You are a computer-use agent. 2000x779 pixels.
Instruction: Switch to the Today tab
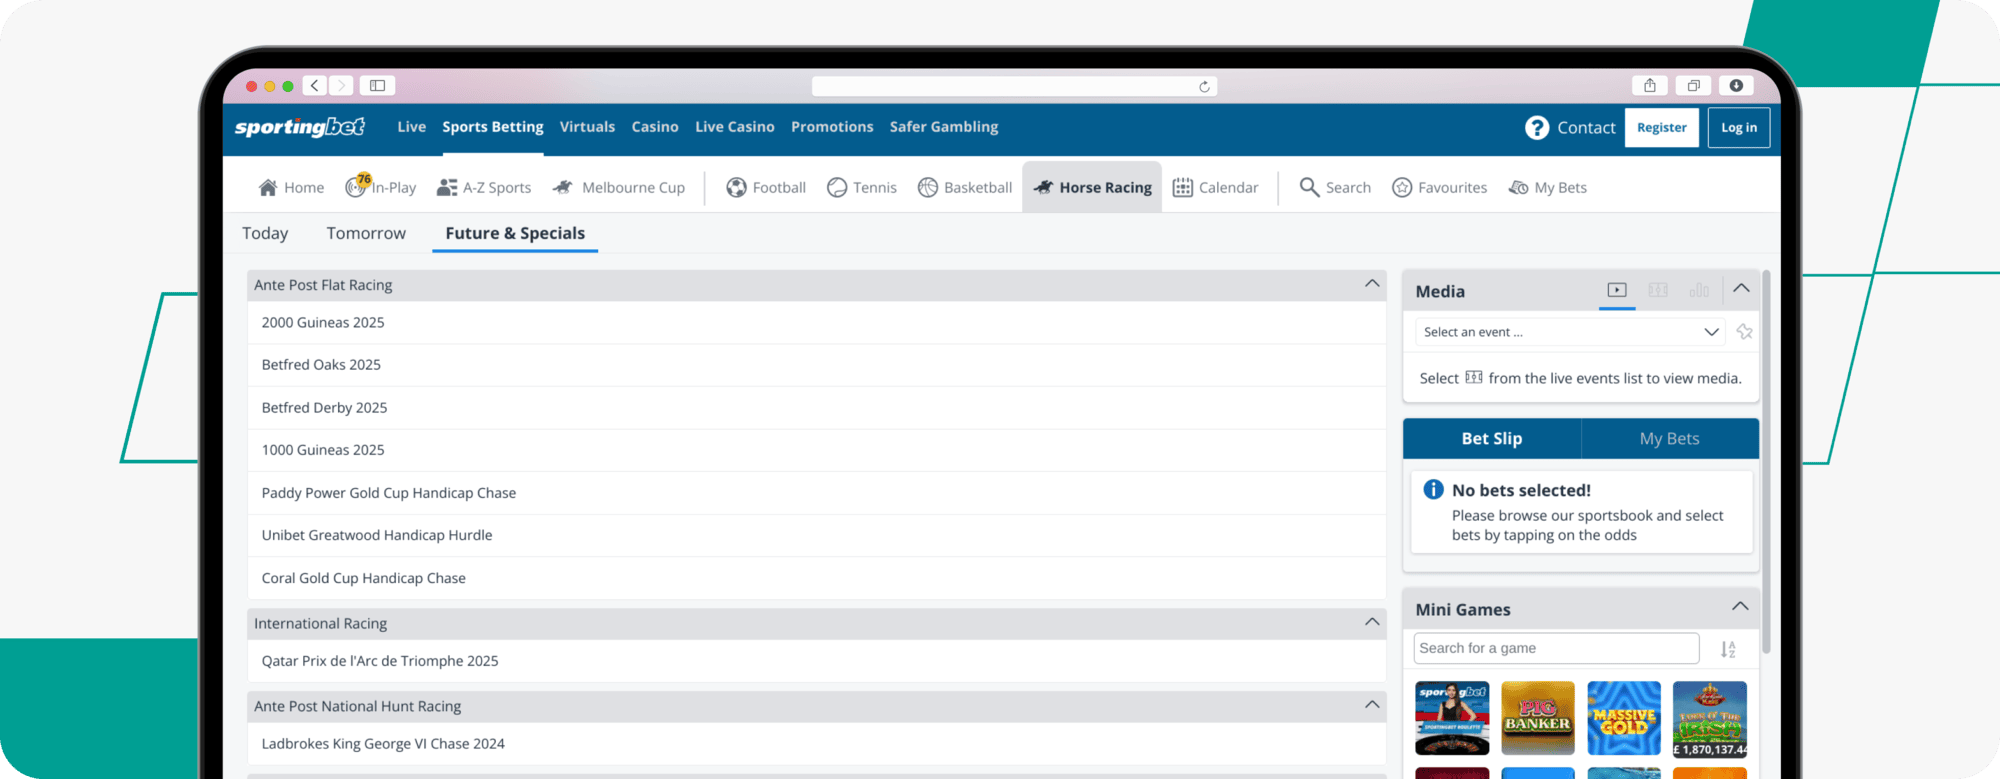(x=265, y=233)
